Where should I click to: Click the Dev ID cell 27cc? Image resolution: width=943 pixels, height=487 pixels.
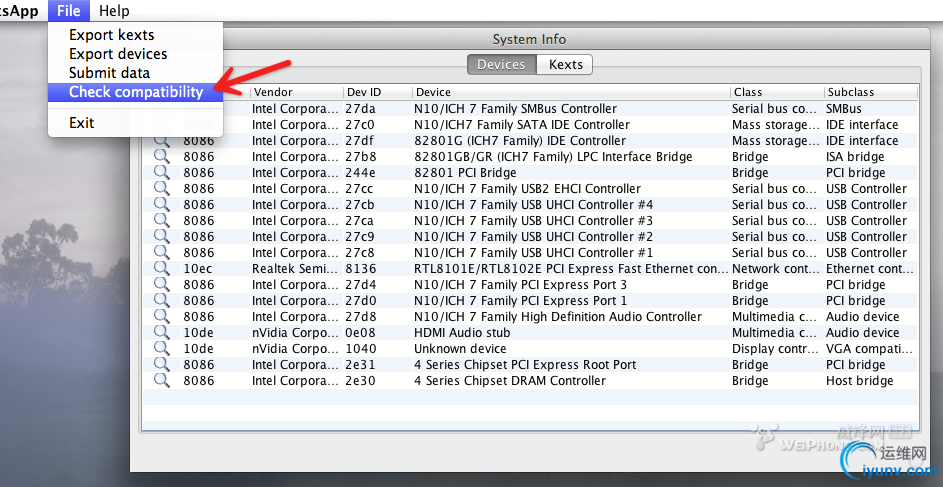coord(360,188)
